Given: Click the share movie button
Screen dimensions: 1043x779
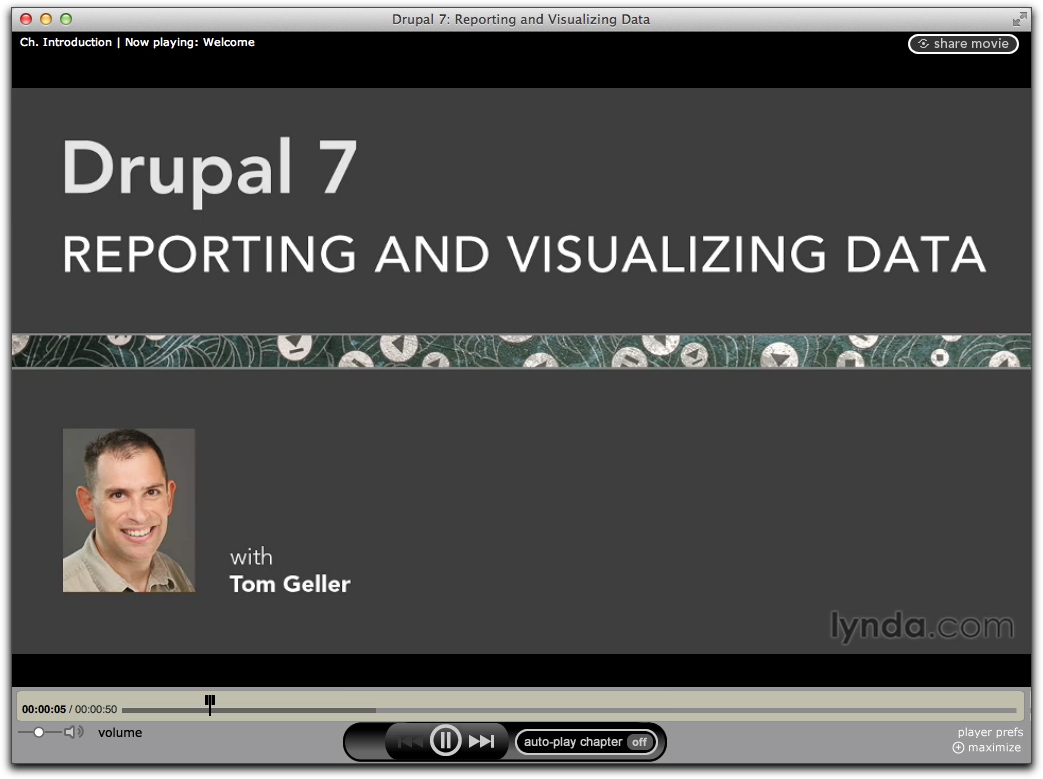Looking at the screenshot, I should pyautogui.click(x=963, y=44).
